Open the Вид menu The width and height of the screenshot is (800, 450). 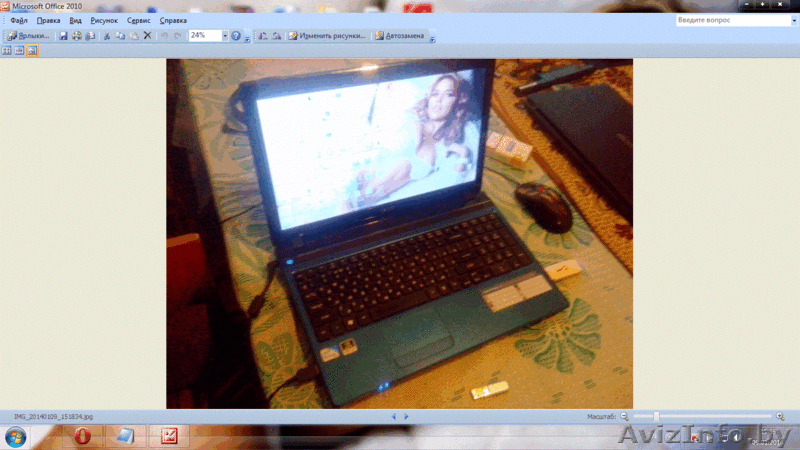(x=75, y=20)
